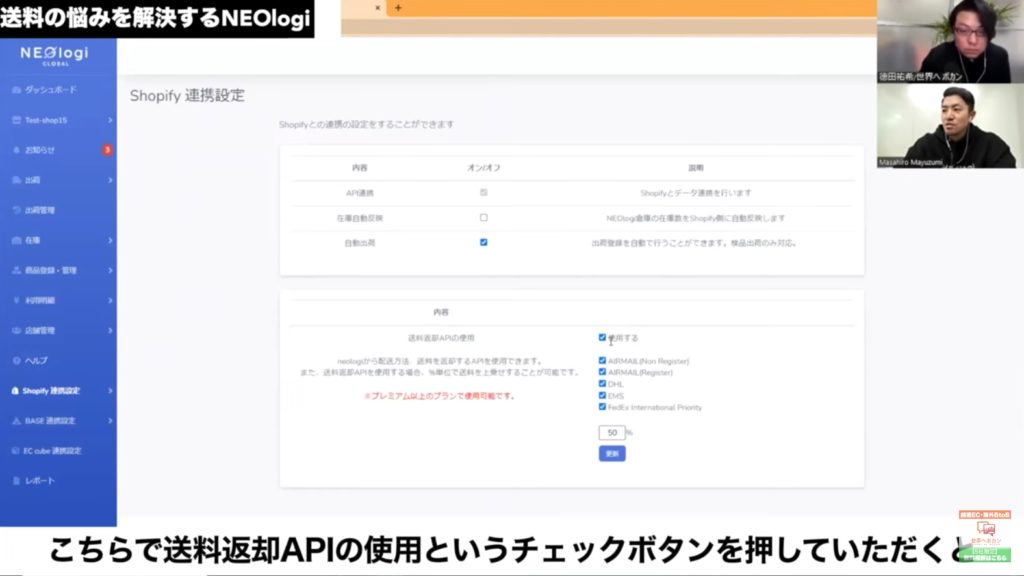Click the 出荷 truck icon

click(x=16, y=180)
